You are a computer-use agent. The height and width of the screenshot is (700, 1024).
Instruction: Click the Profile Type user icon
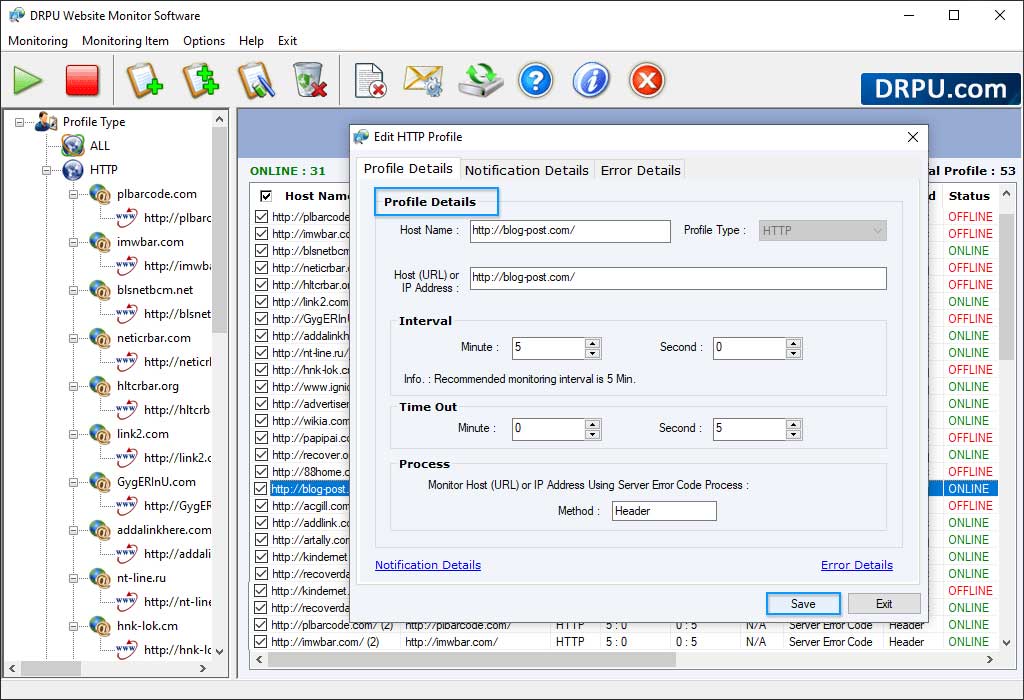[x=46, y=121]
